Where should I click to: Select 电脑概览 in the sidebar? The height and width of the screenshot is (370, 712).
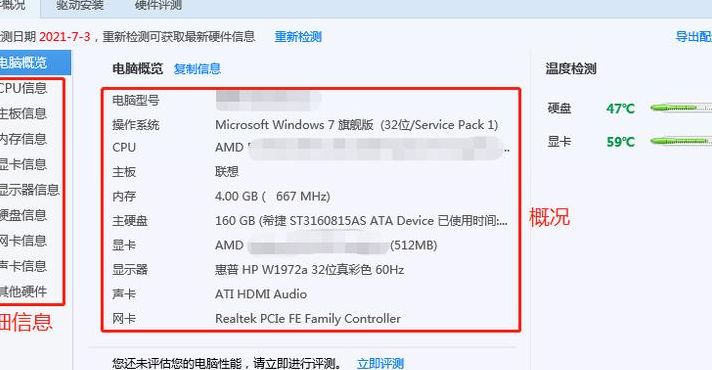pyautogui.click(x=35, y=63)
